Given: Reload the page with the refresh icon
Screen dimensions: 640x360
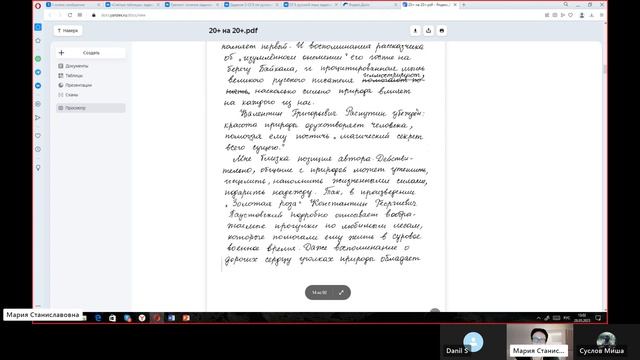Looking at the screenshot, I should [x=70, y=15].
